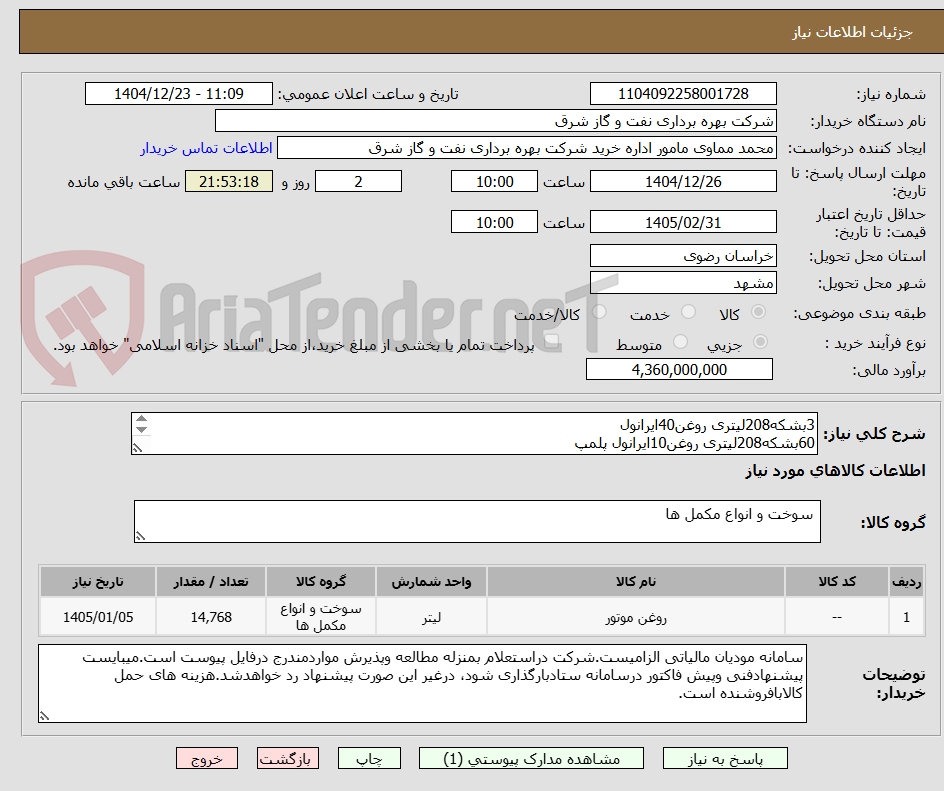The width and height of the screenshot is (944, 791).
Task: Click the جزئیات اطلاعات نیاز page title
Action: pos(852,32)
